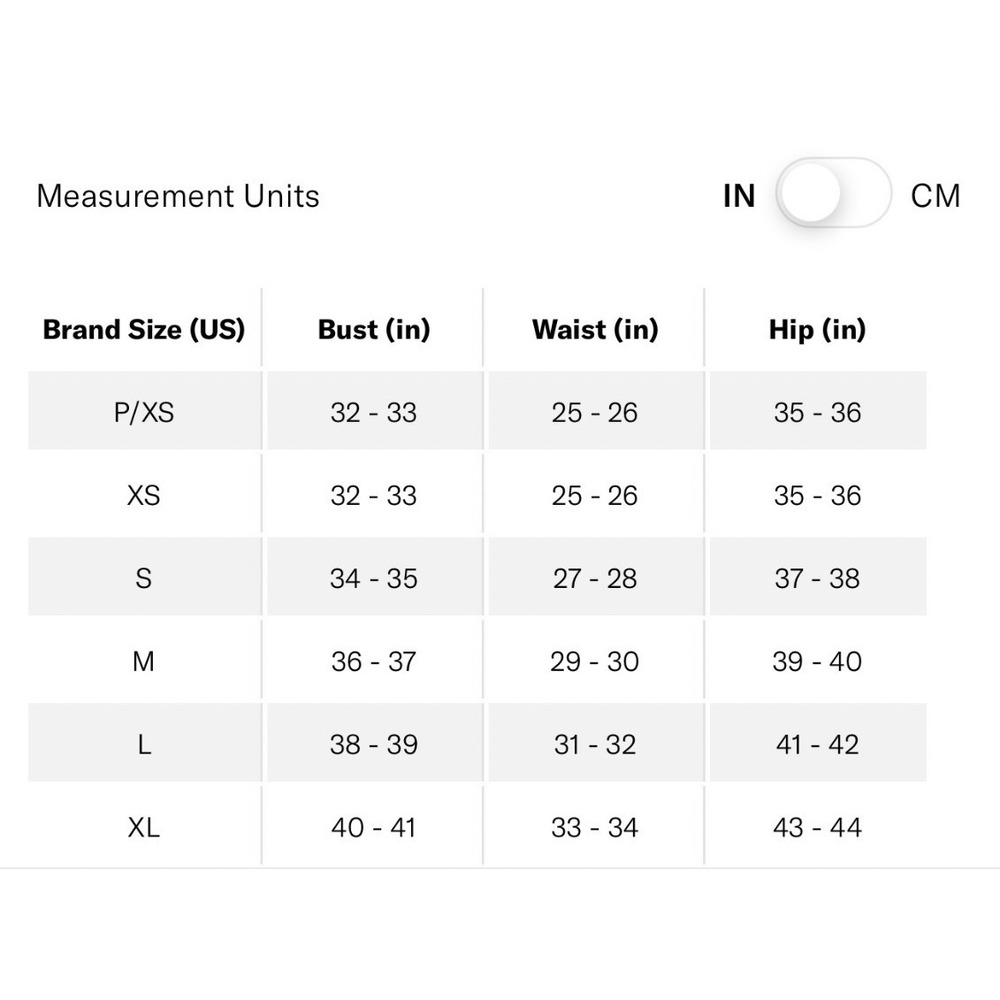The image size is (1000, 1000).
Task: Select the XL size row label
Action: pyautogui.click(x=144, y=827)
